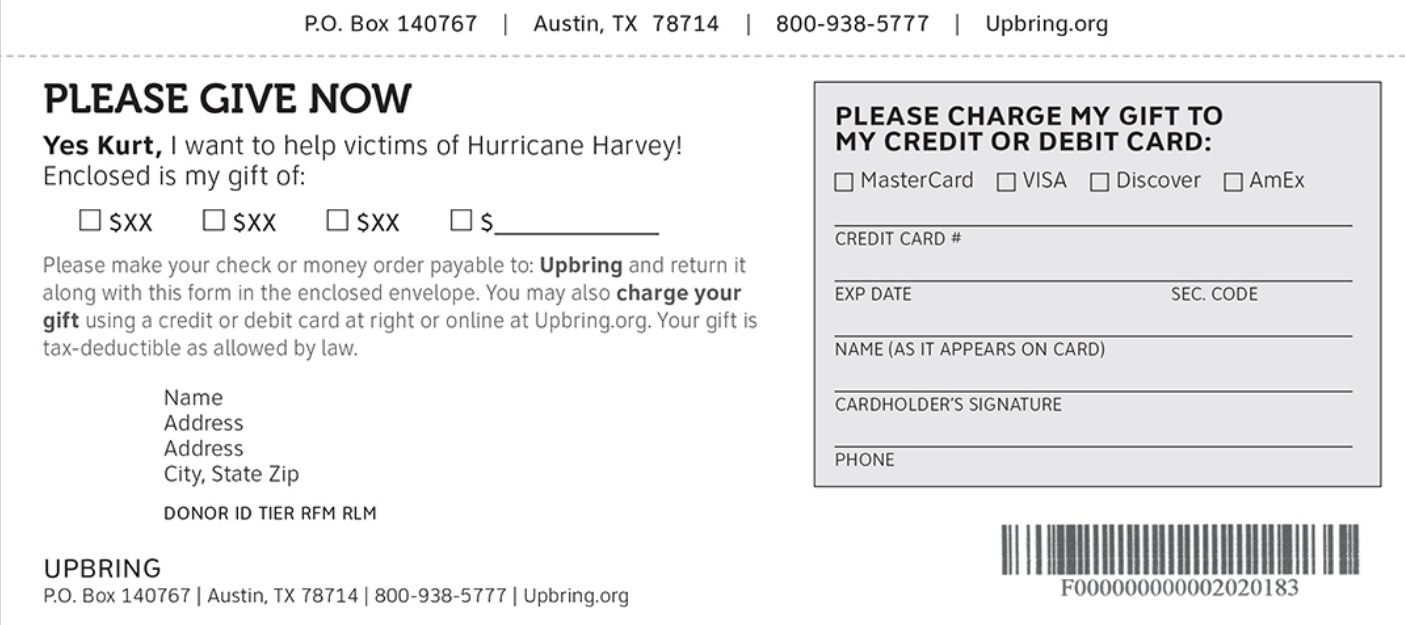
Task: Click the Phone field line
Action: pyautogui.click(x=1093, y=436)
